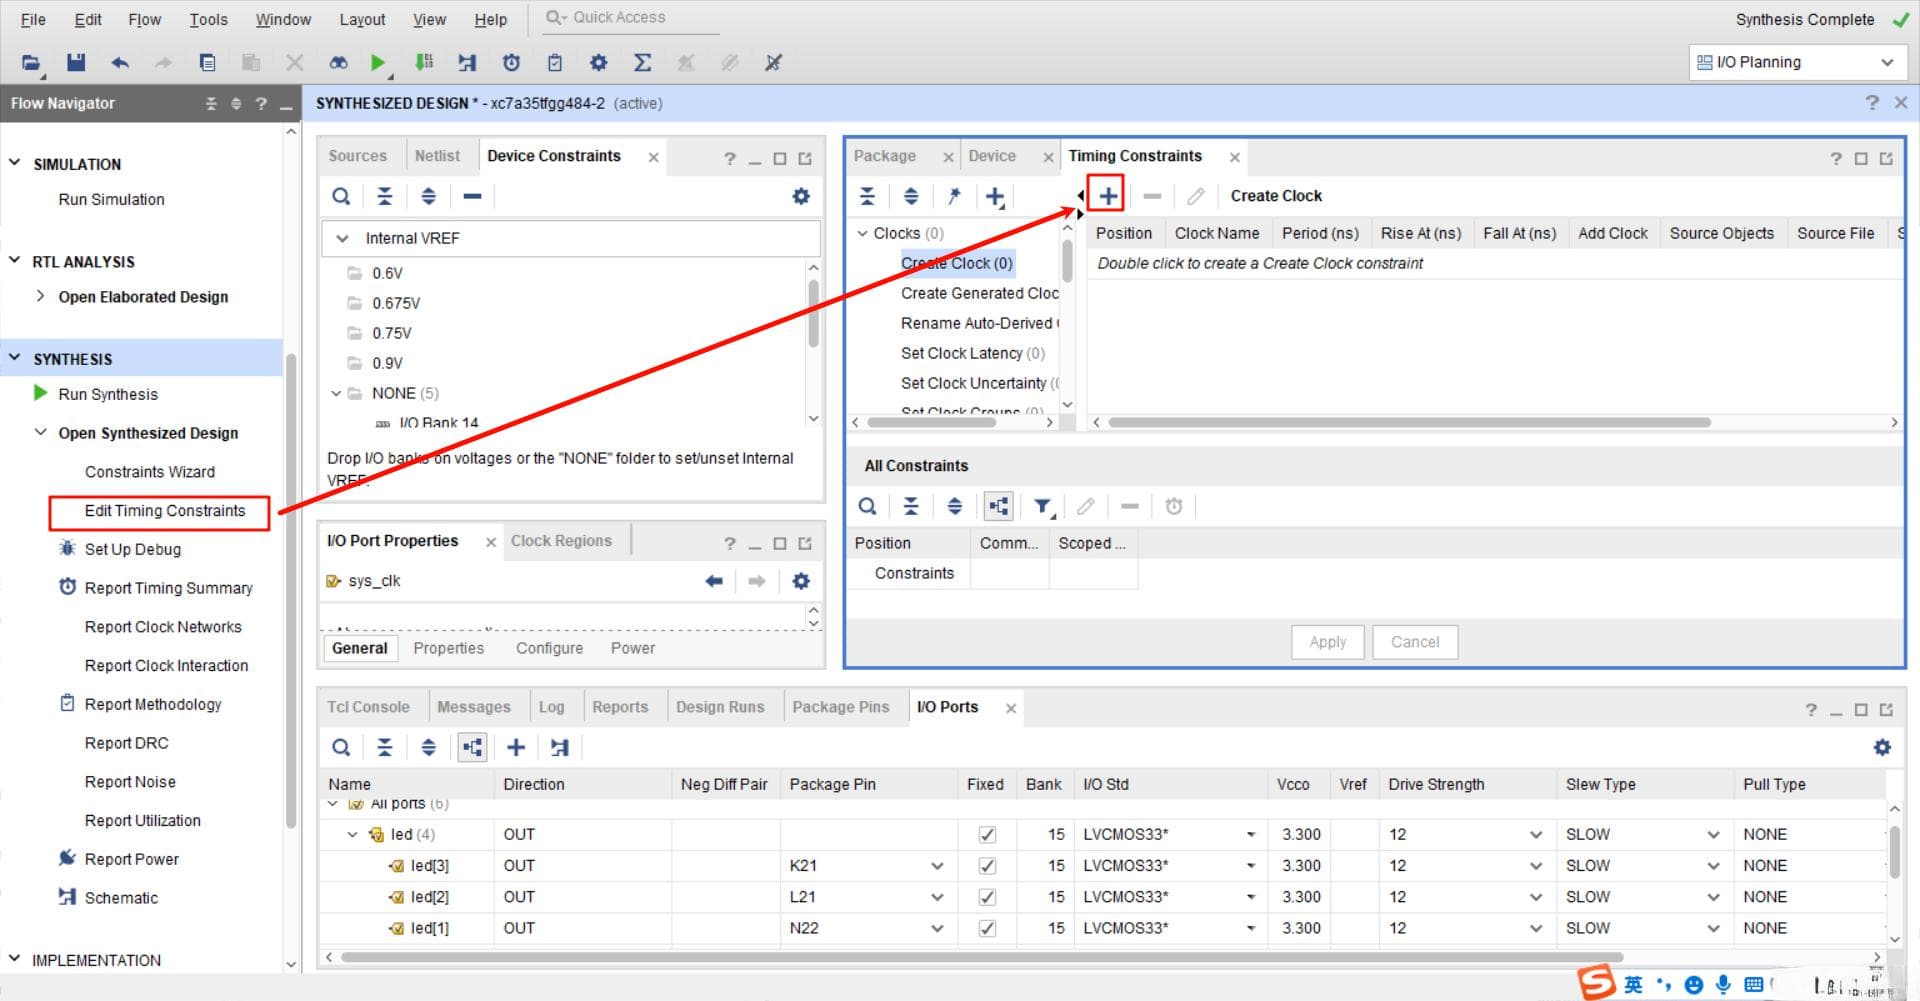The width and height of the screenshot is (1920, 1001).
Task: Open I/O Std dropdown for led[2]
Action: [x=1250, y=897]
